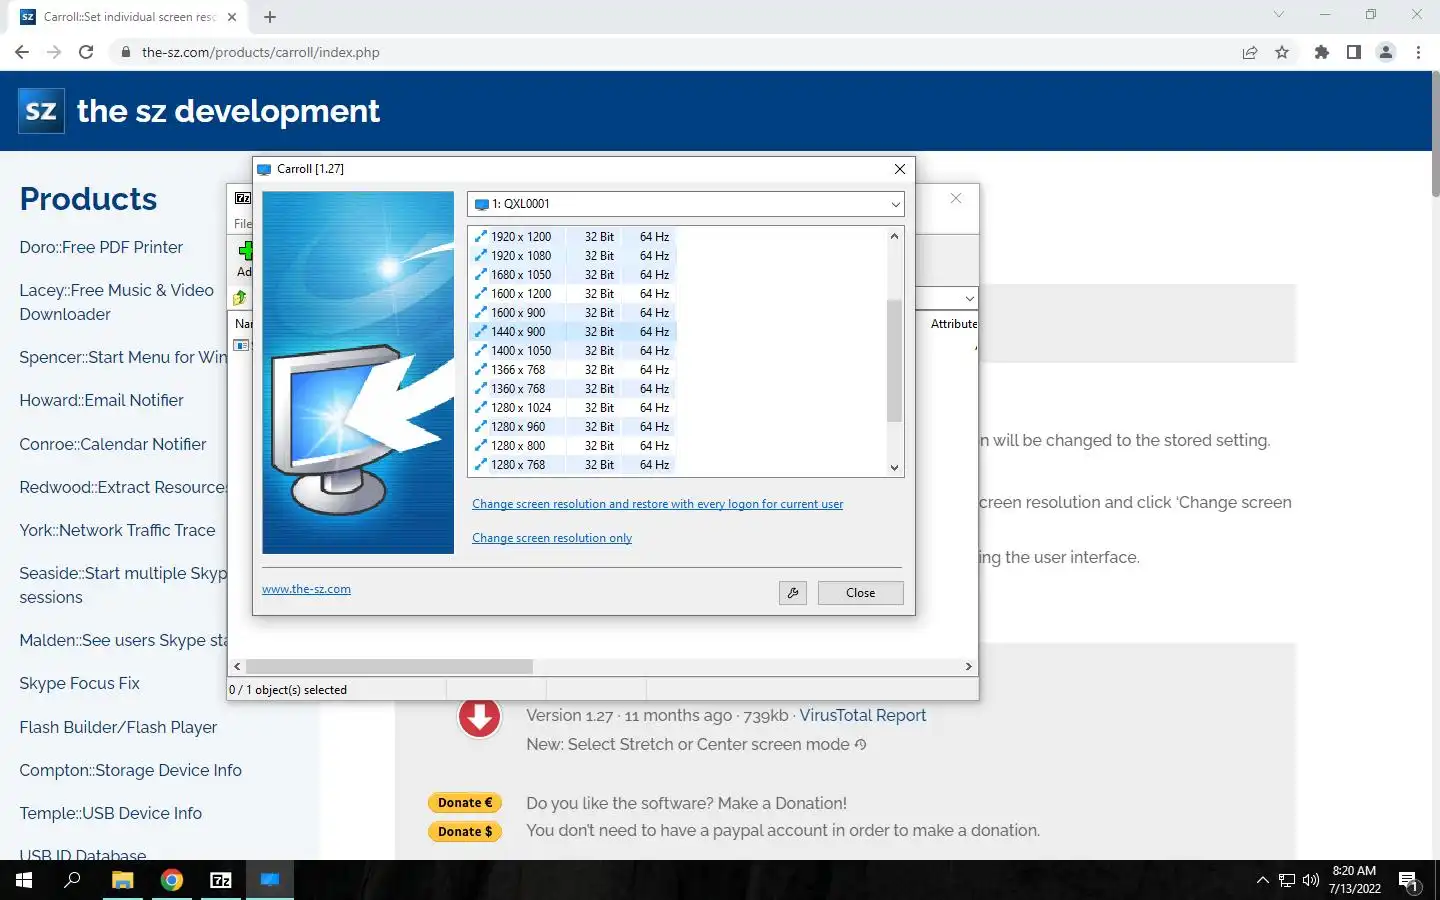This screenshot has height=900, width=1440.
Task: Open File Explorer from taskbar
Action: [x=122, y=880]
